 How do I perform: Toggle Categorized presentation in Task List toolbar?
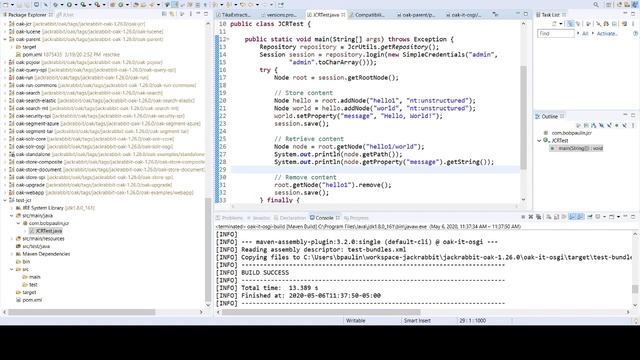[570, 24]
